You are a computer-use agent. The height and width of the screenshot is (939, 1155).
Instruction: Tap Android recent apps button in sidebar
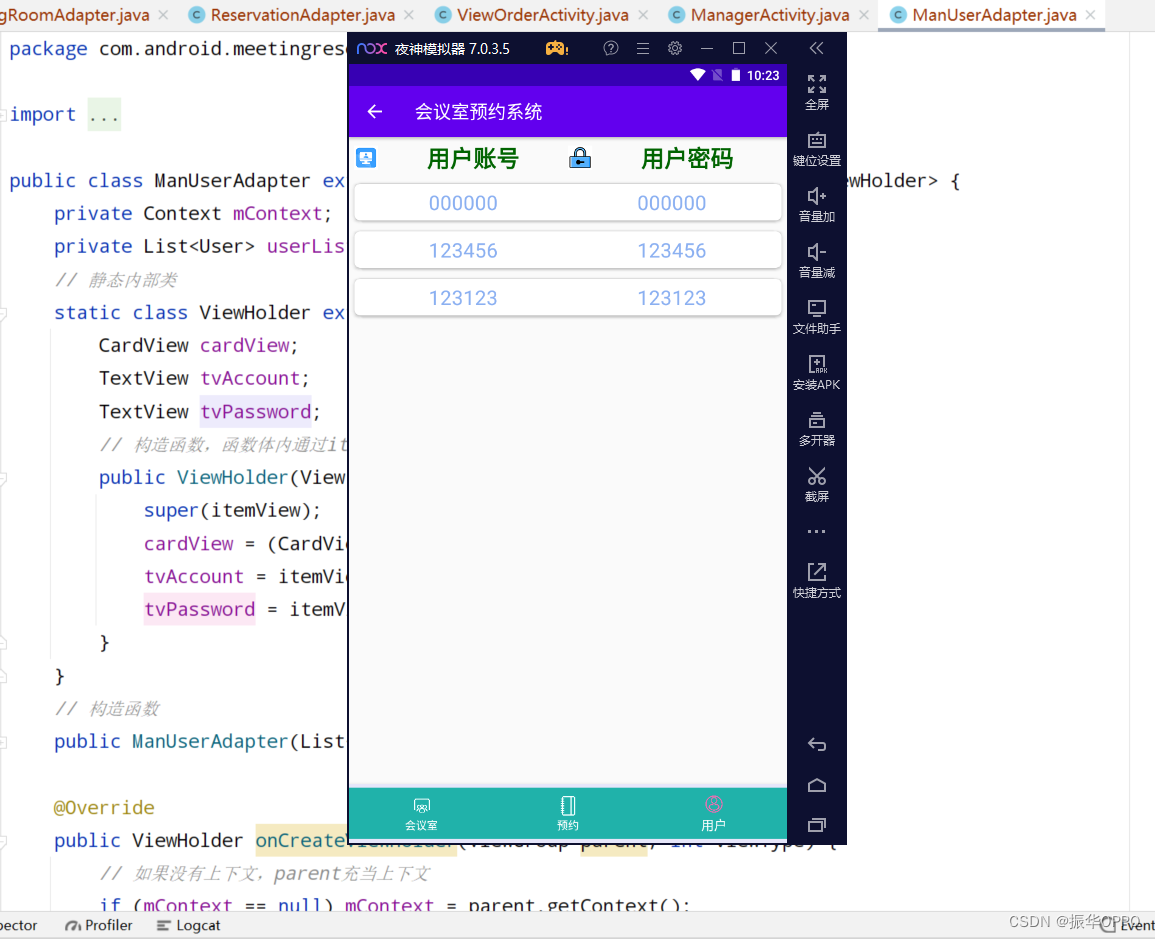tap(816, 825)
